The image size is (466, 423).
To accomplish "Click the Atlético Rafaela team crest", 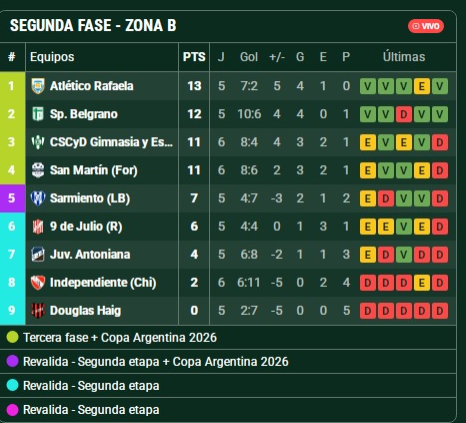I will pyautogui.click(x=38, y=86).
